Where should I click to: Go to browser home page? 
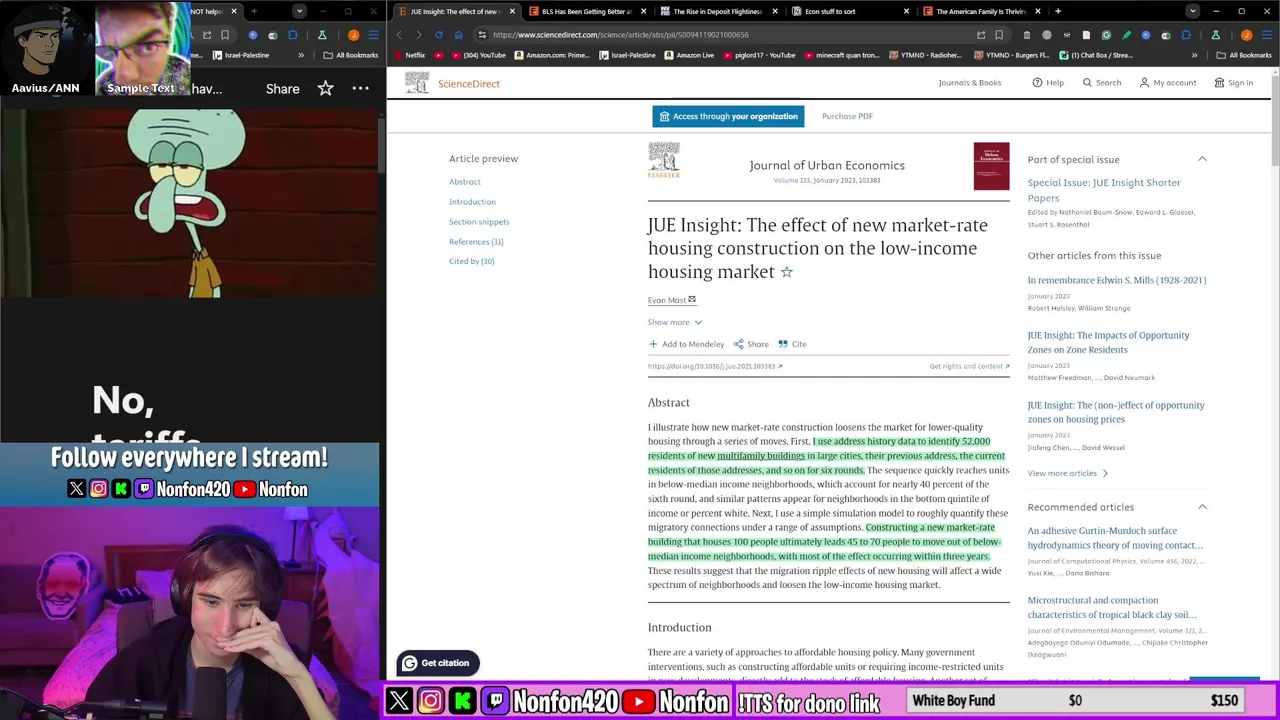click(x=458, y=34)
